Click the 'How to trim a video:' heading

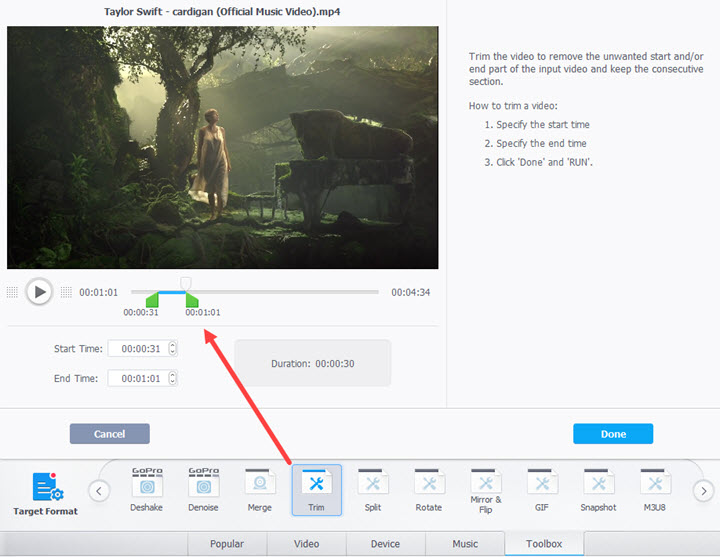pos(513,106)
